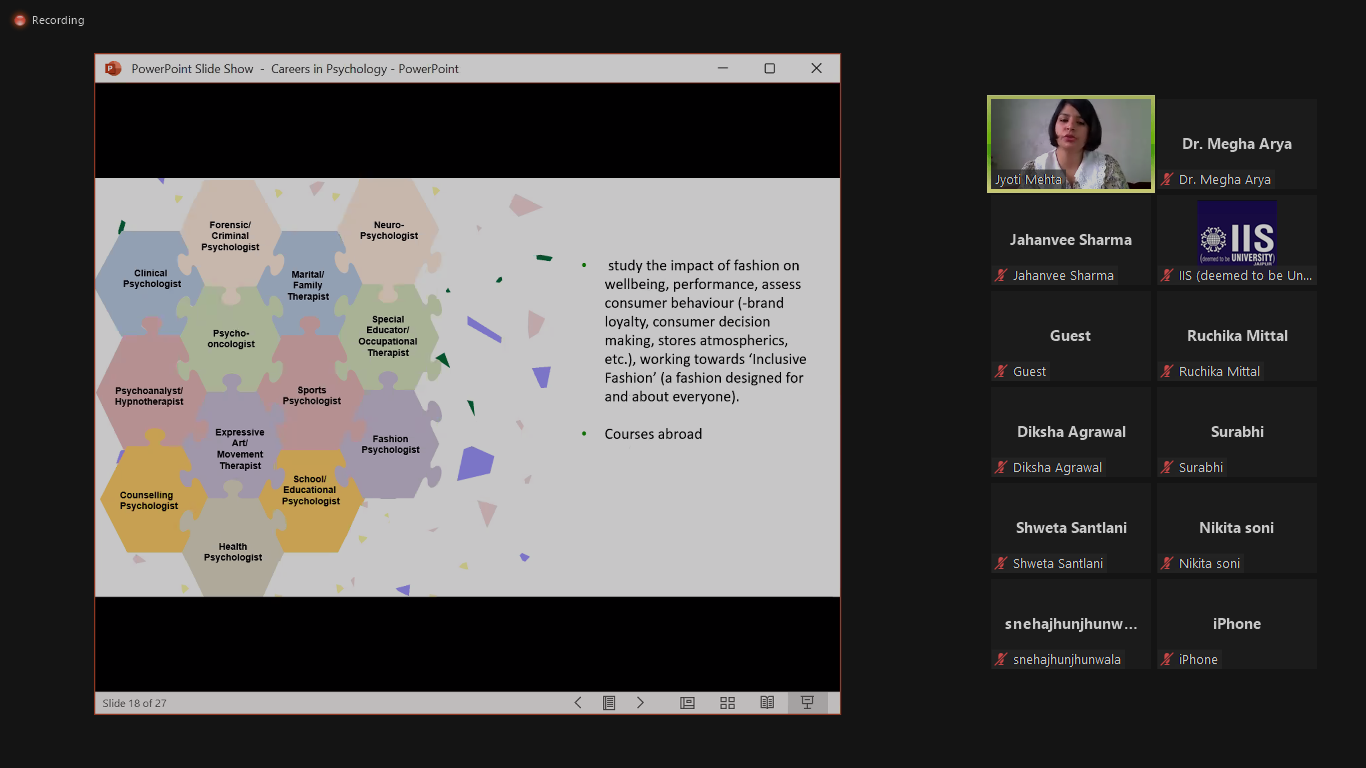Screen dimensions: 1366x768
Task: Click the PowerPoint logo in title bar
Action: (x=113, y=69)
